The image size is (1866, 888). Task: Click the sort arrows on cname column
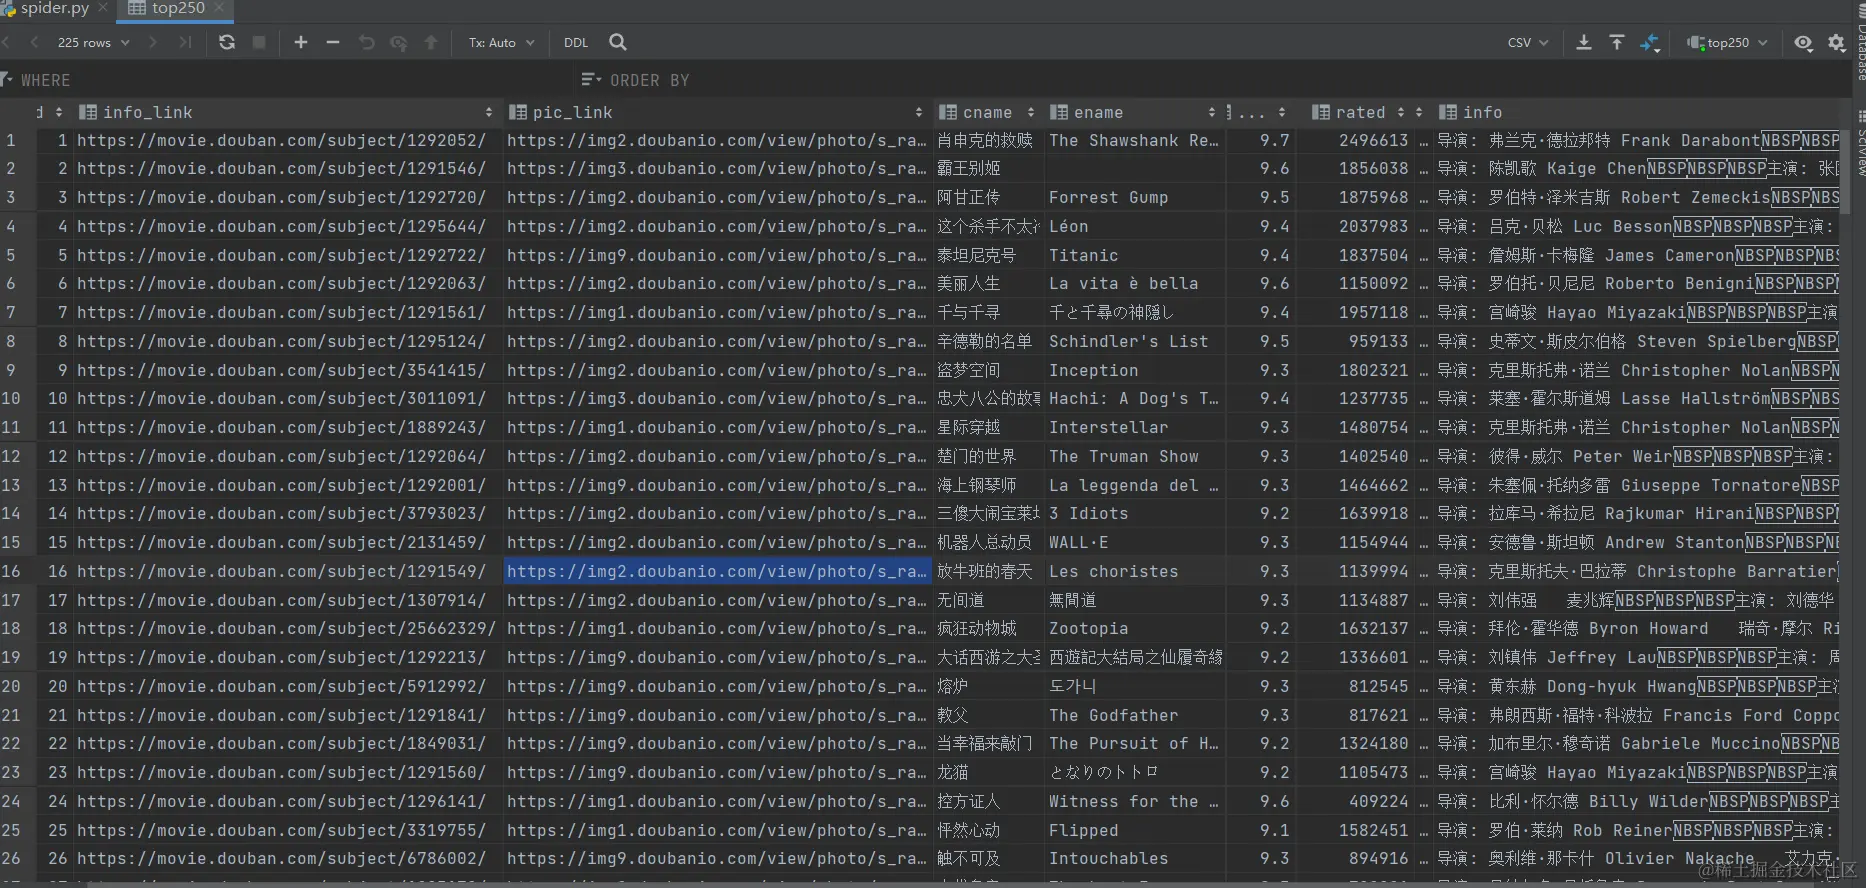click(x=1031, y=112)
